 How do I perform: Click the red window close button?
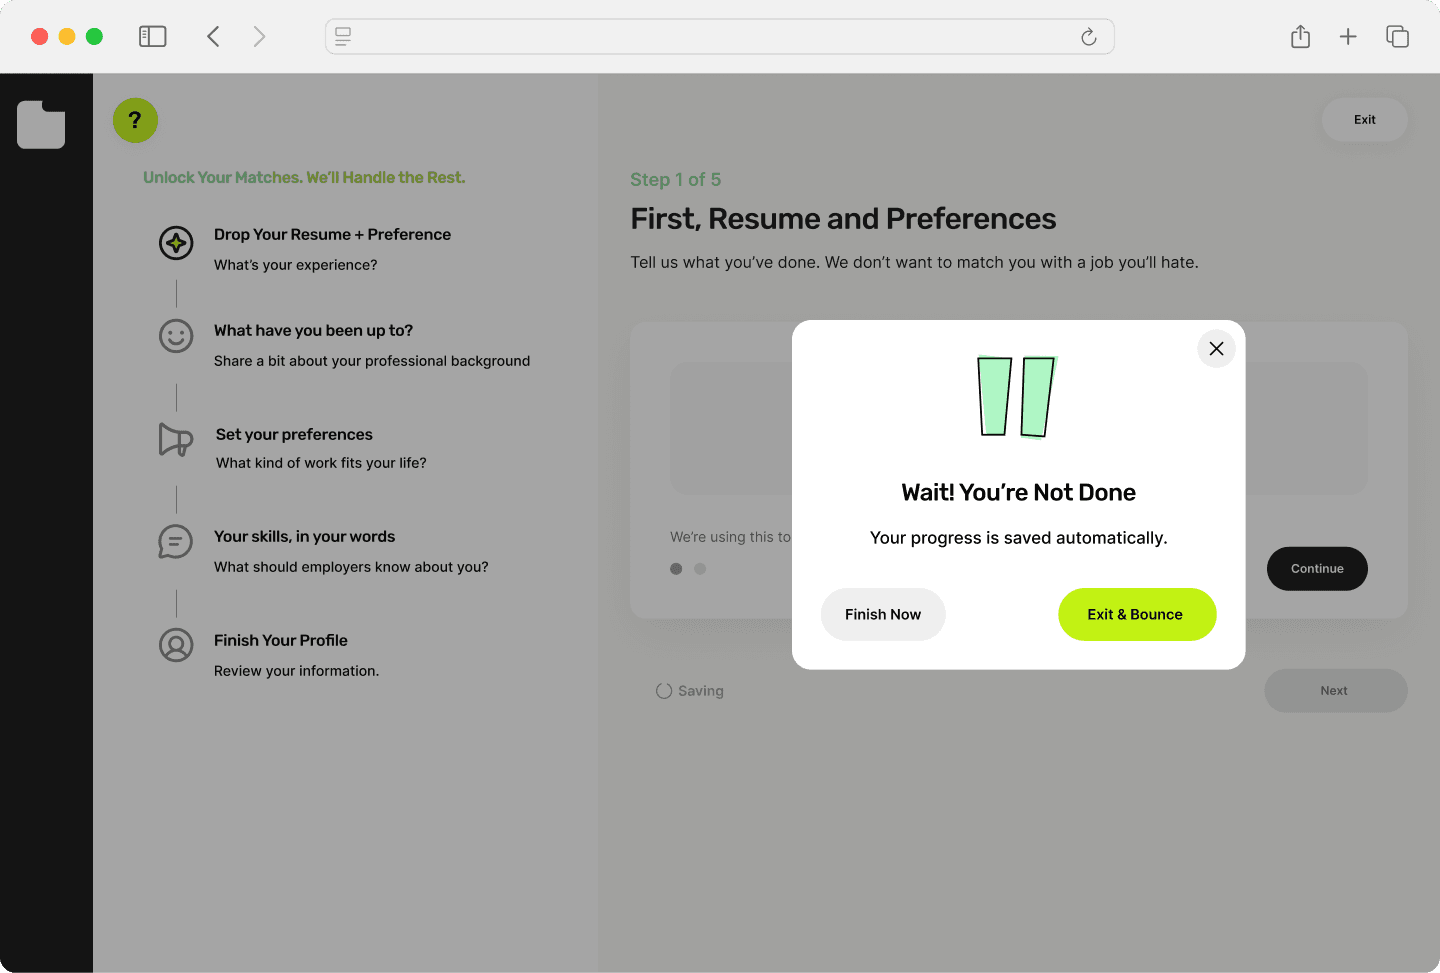pos(40,37)
